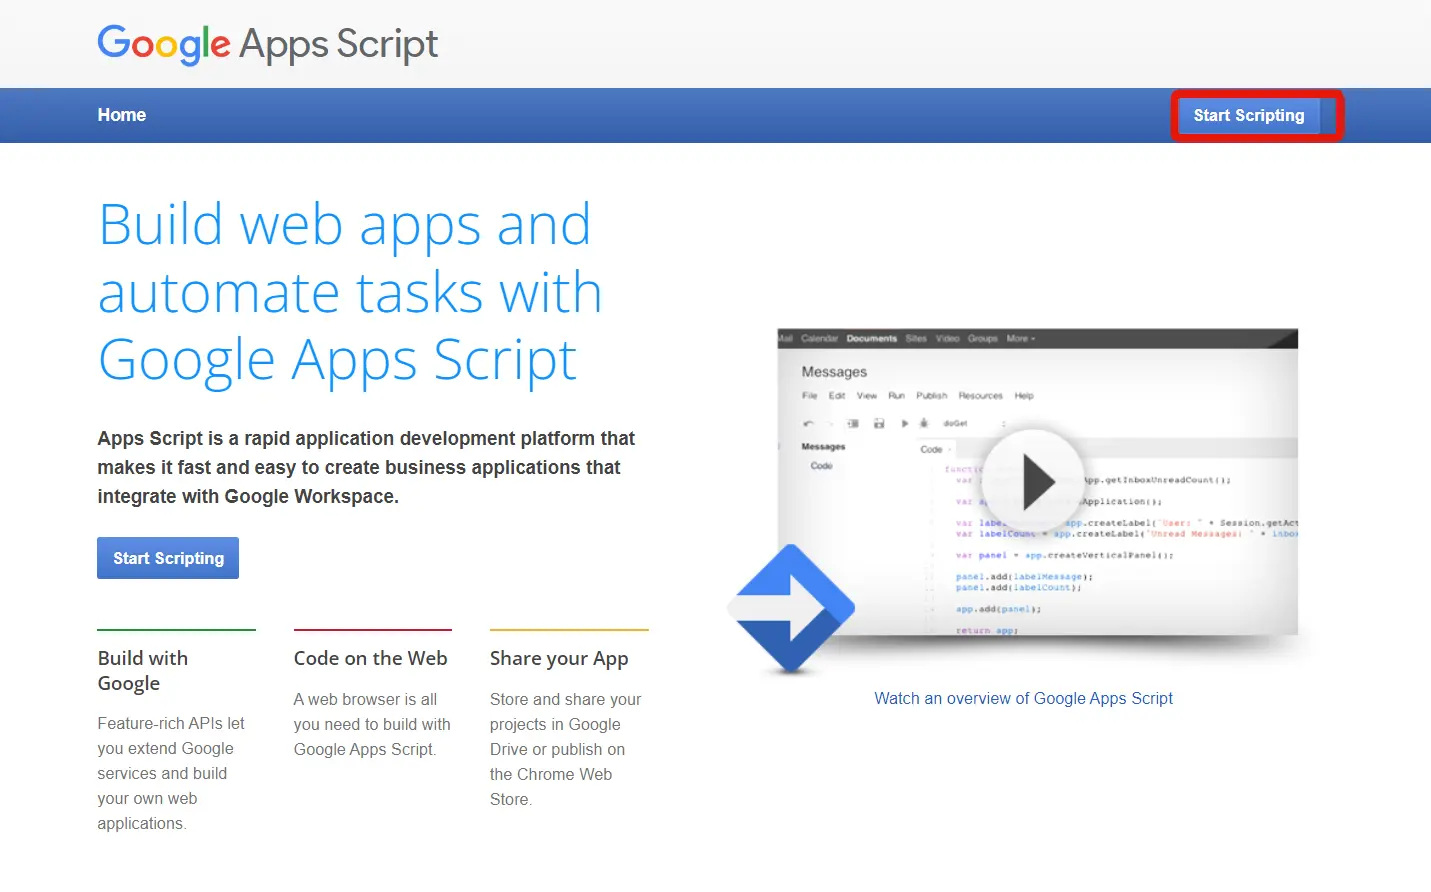This screenshot has width=1431, height=892.
Task: Select the 'Share your App' heading
Action: 559,658
